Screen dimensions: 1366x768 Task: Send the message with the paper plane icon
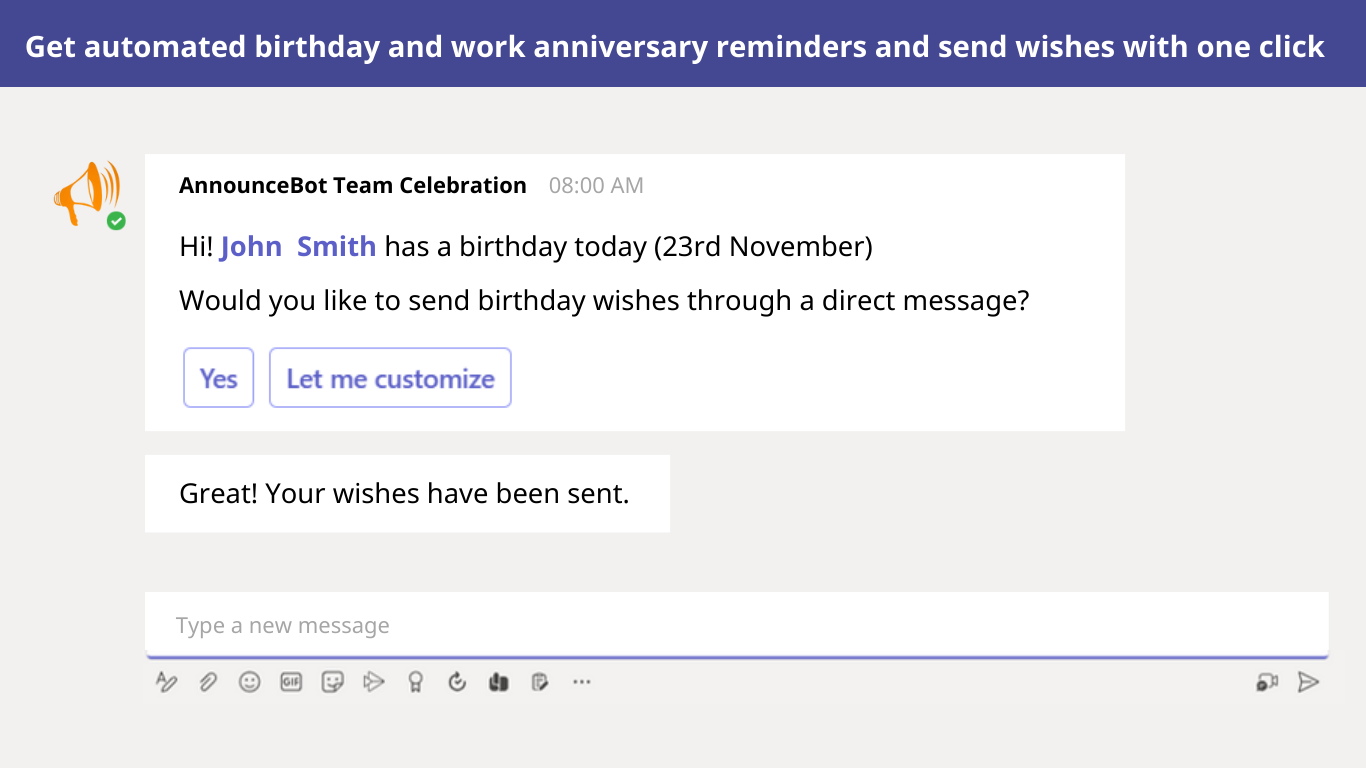[x=1308, y=682]
